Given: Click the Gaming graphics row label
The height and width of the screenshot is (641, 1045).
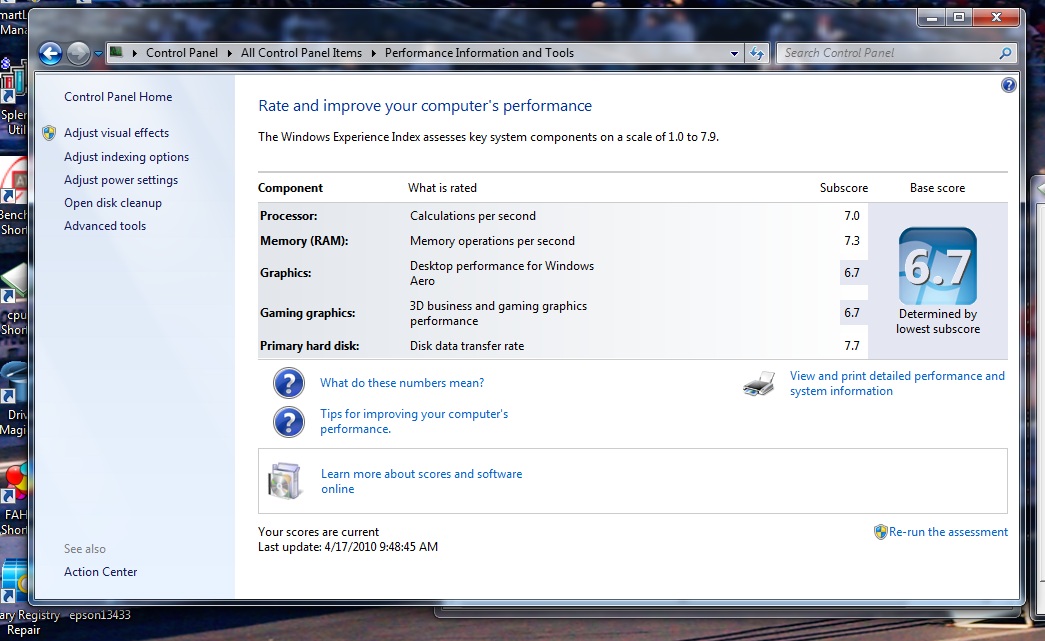Looking at the screenshot, I should (307, 313).
